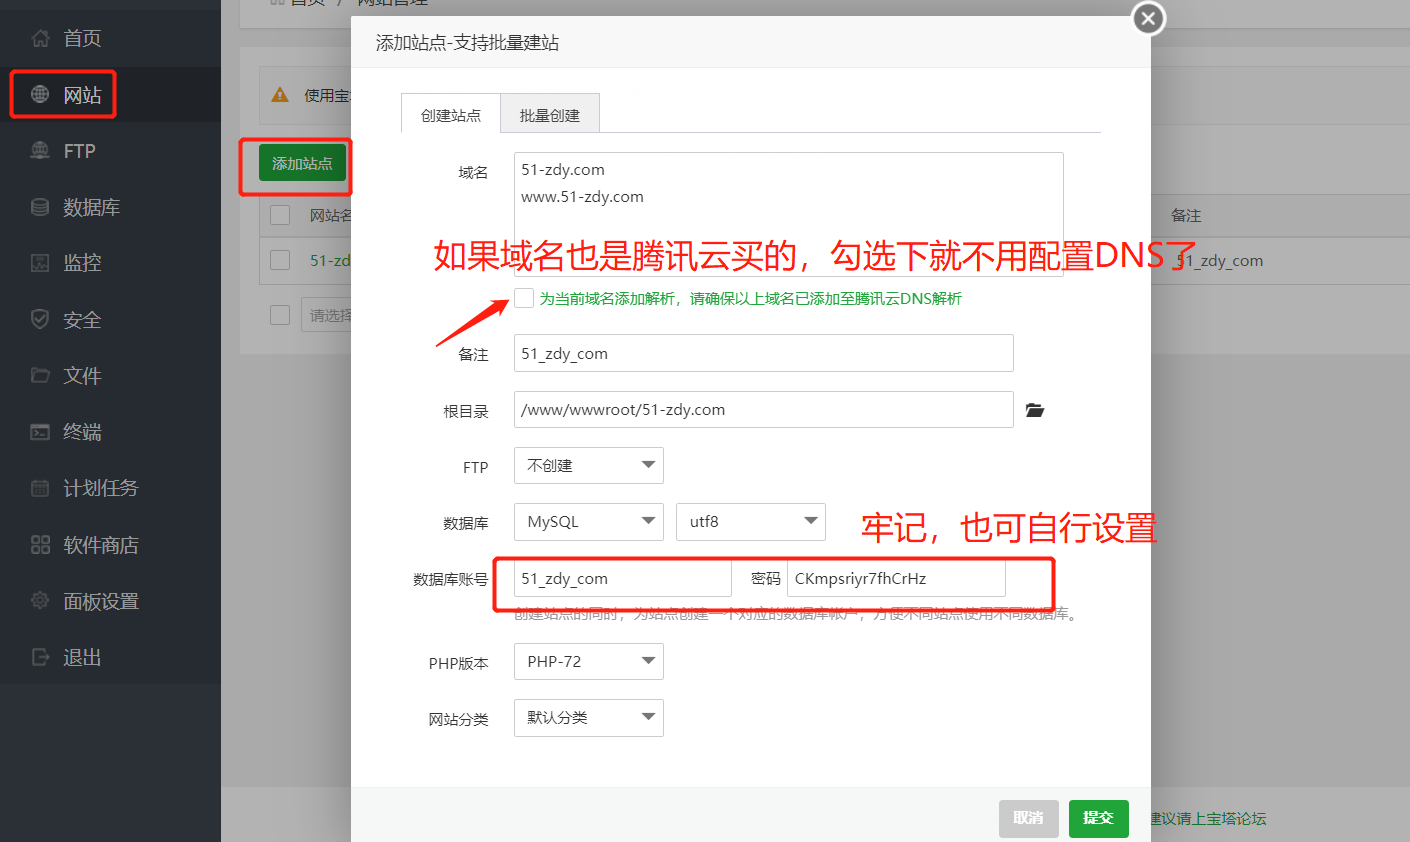Select the header checkbox above 网站名 column

tap(281, 214)
